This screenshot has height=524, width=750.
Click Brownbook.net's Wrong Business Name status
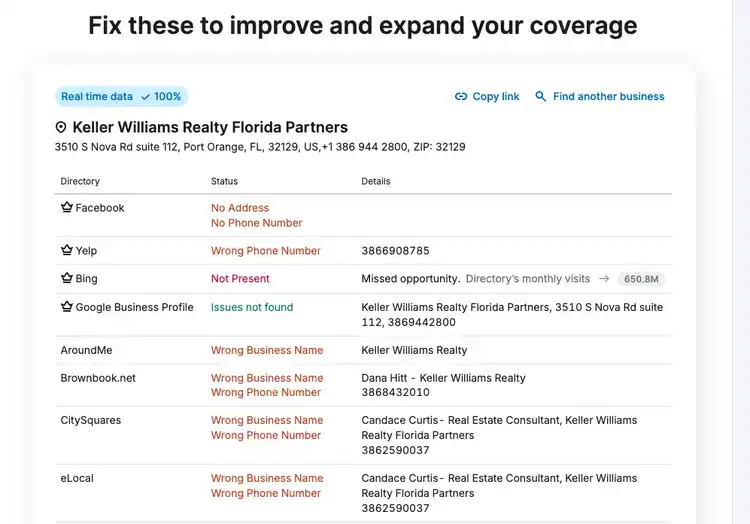(x=267, y=378)
